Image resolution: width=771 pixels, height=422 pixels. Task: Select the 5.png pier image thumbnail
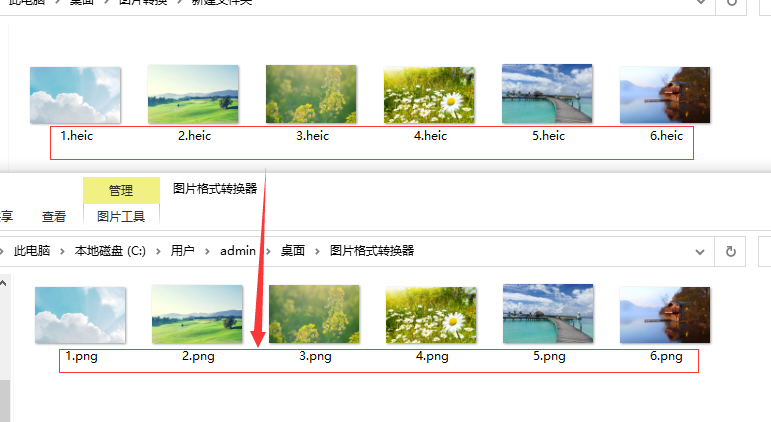(x=548, y=313)
